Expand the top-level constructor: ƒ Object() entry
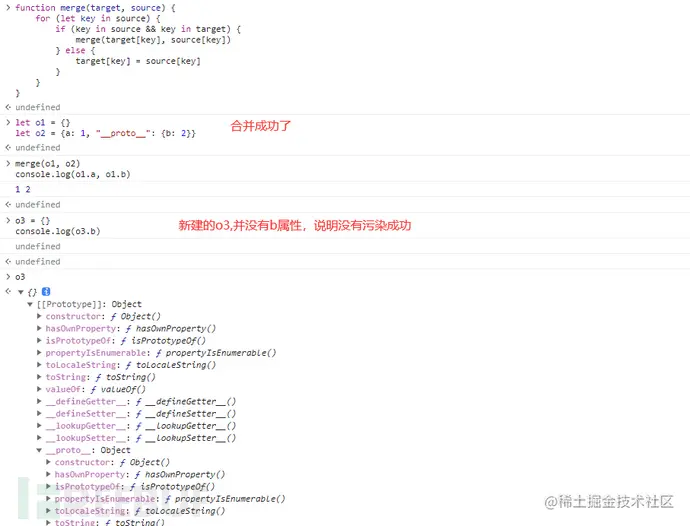Image resolution: width=690 pixels, height=526 pixels. coord(39,316)
